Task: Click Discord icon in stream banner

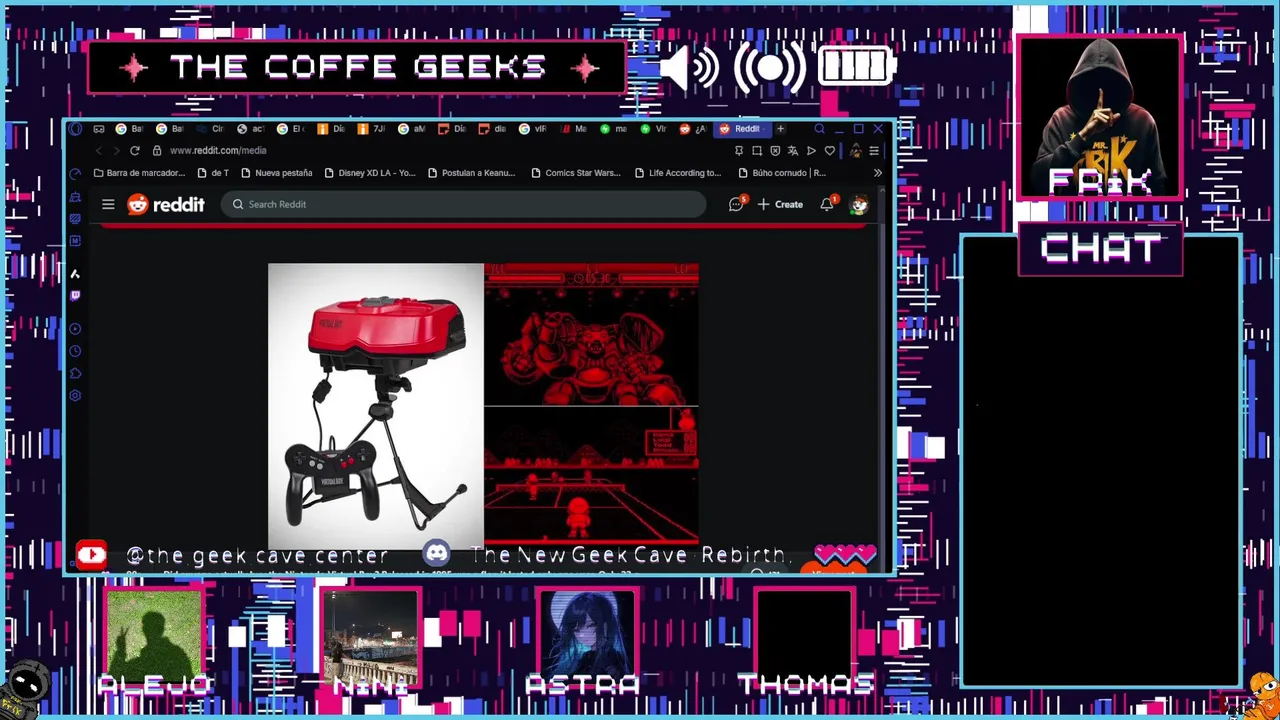Action: 437,554
